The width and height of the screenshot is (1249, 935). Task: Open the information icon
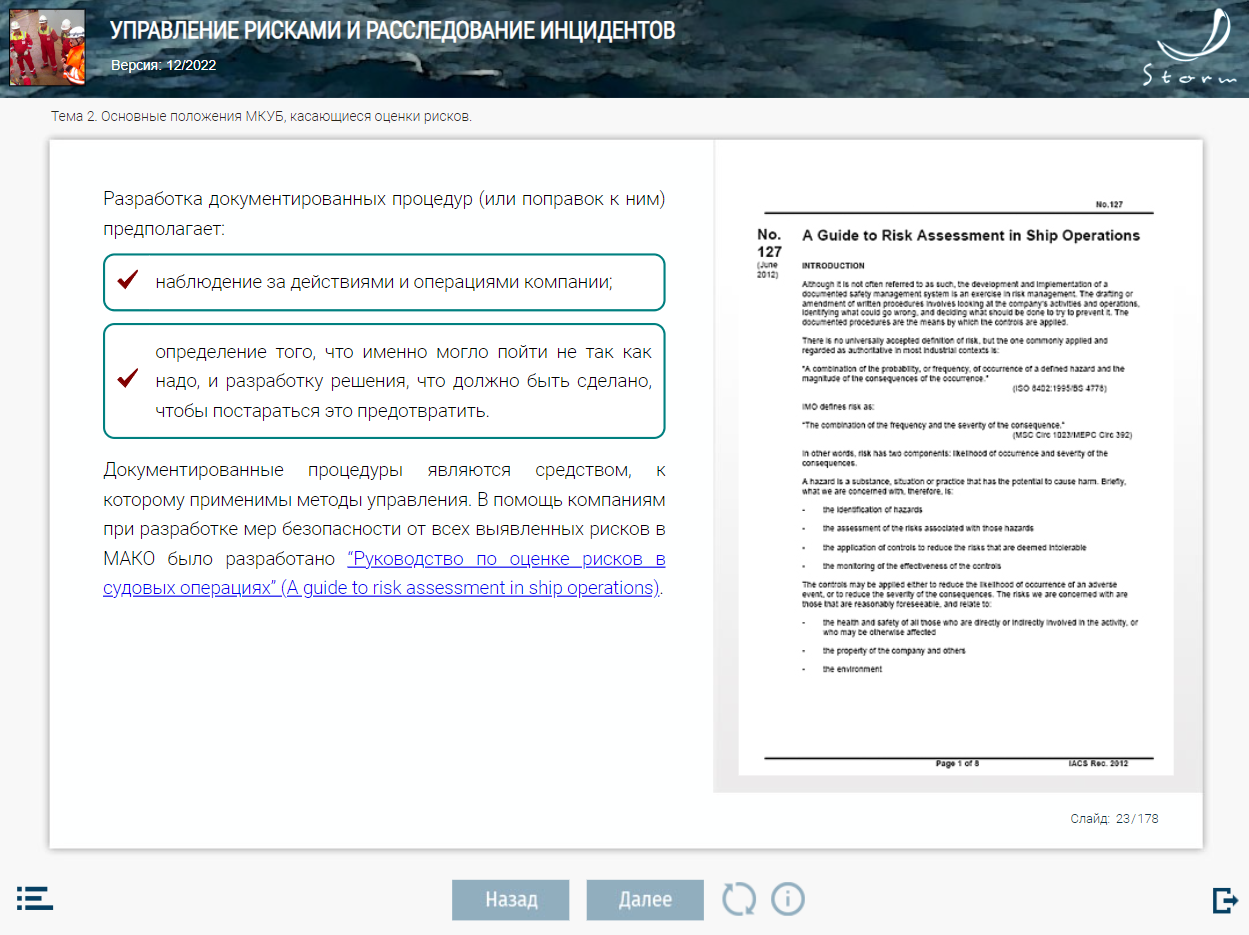pyautogui.click(x=788, y=899)
